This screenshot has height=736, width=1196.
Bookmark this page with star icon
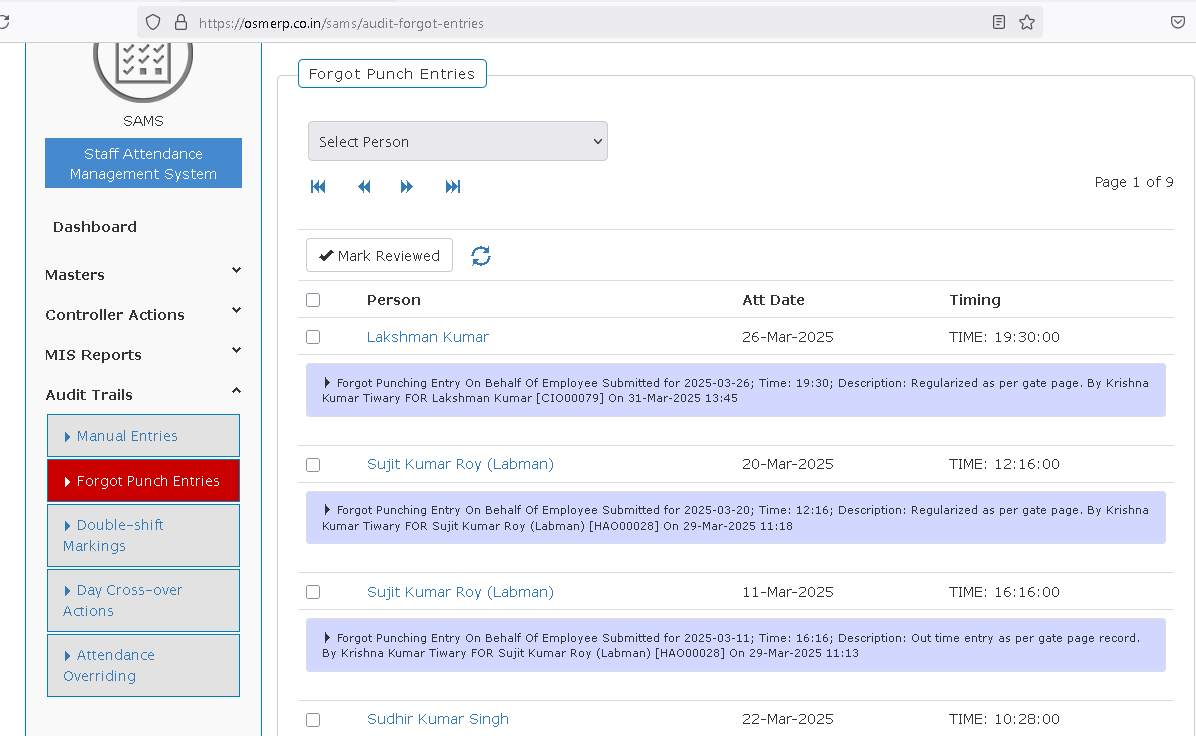pyautogui.click(x=1027, y=22)
